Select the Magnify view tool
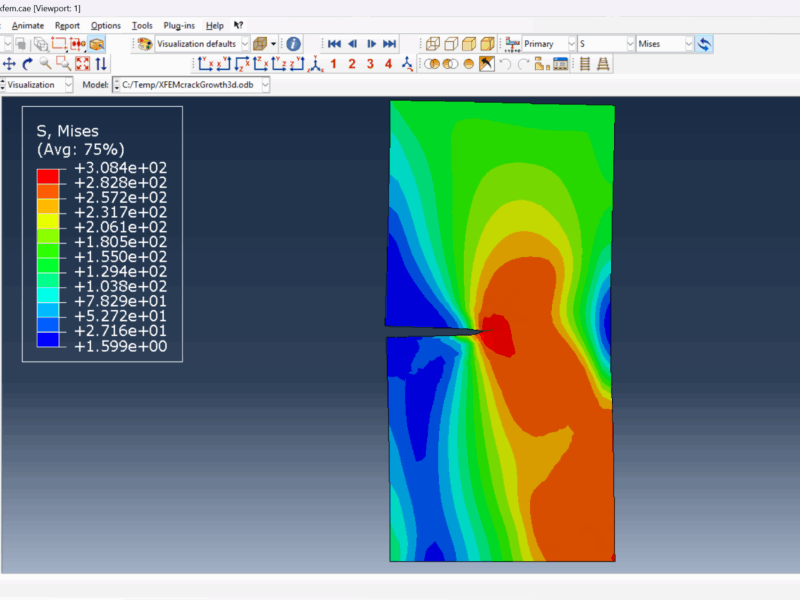This screenshot has width=800, height=600. (x=45, y=64)
